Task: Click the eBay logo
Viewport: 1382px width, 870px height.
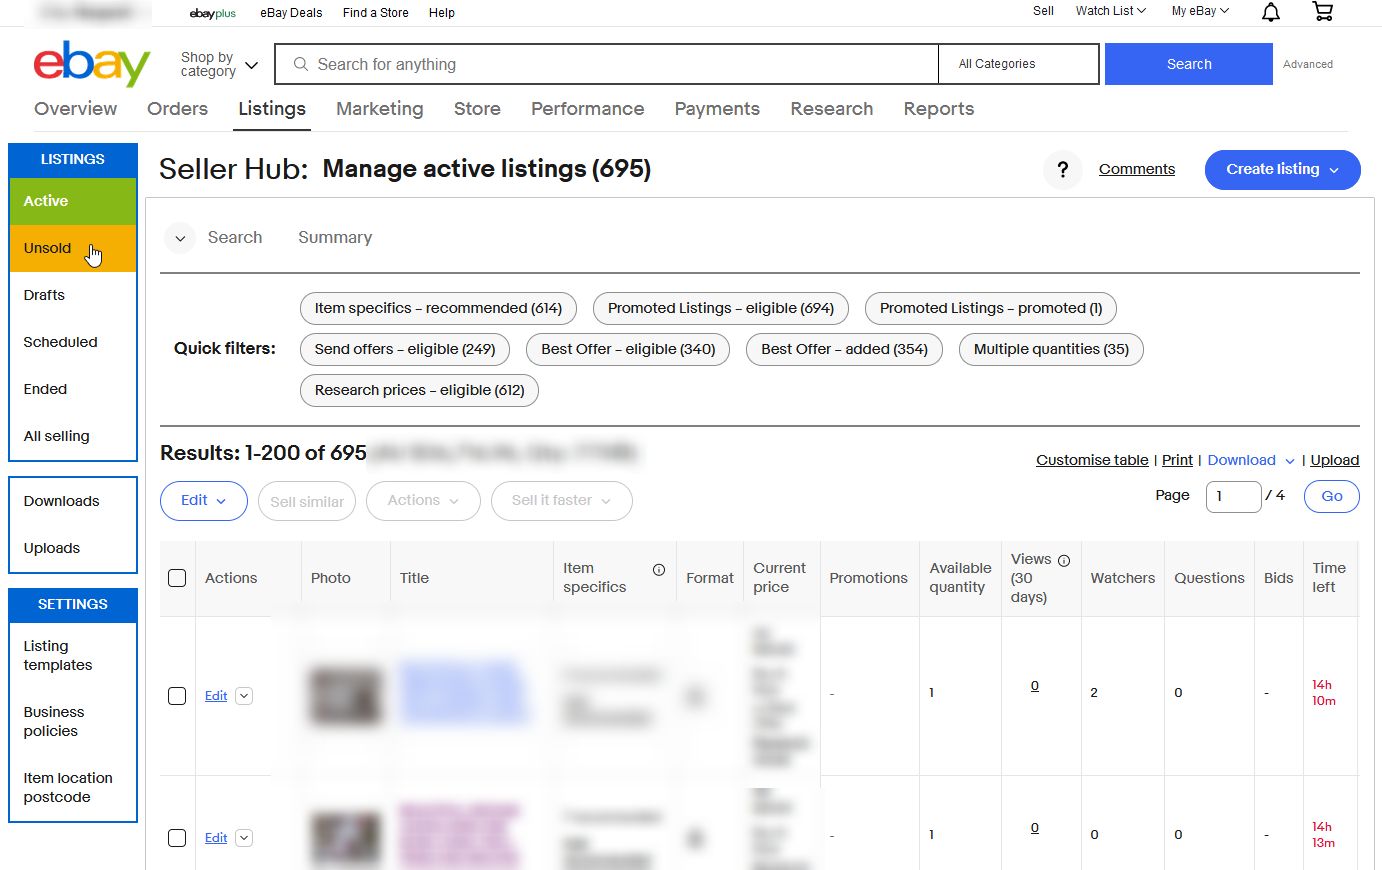Action: (x=90, y=64)
